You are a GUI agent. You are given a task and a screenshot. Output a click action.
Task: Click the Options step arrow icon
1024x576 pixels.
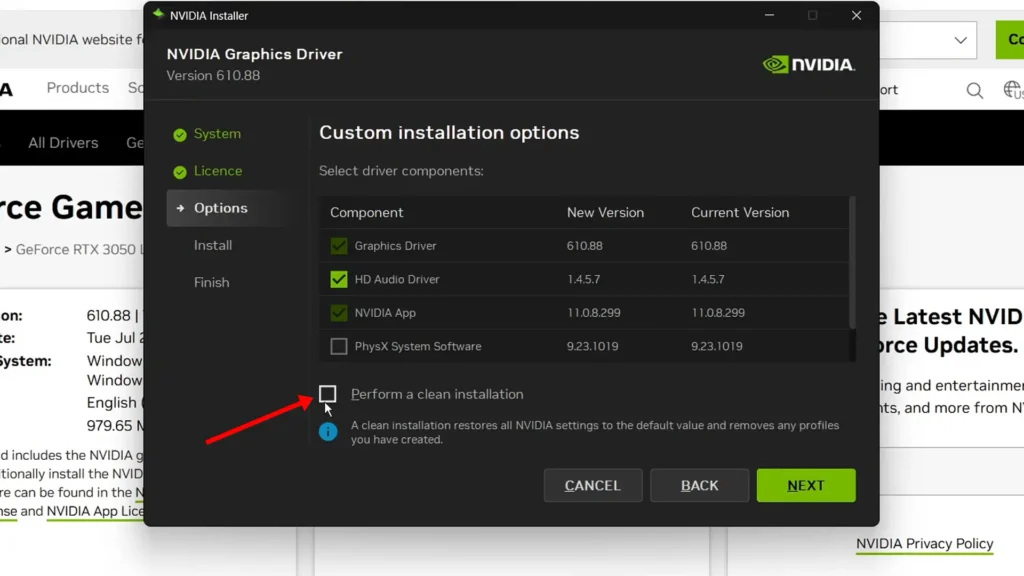click(180, 208)
